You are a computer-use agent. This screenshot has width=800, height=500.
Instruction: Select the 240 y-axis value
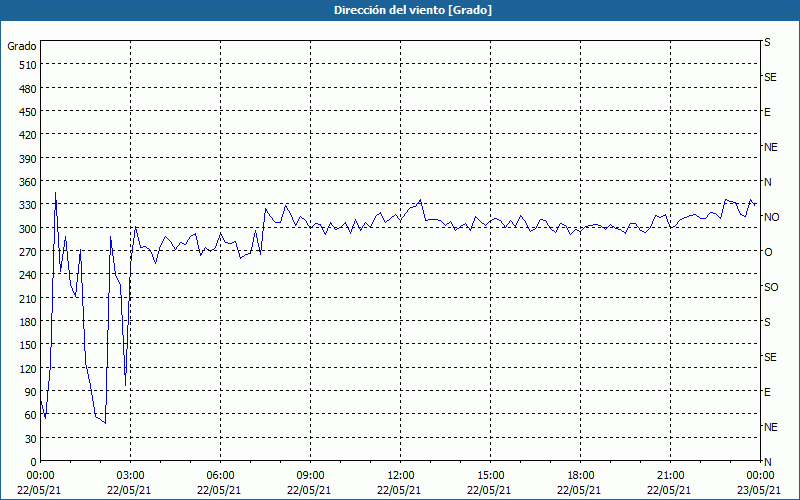28,276
